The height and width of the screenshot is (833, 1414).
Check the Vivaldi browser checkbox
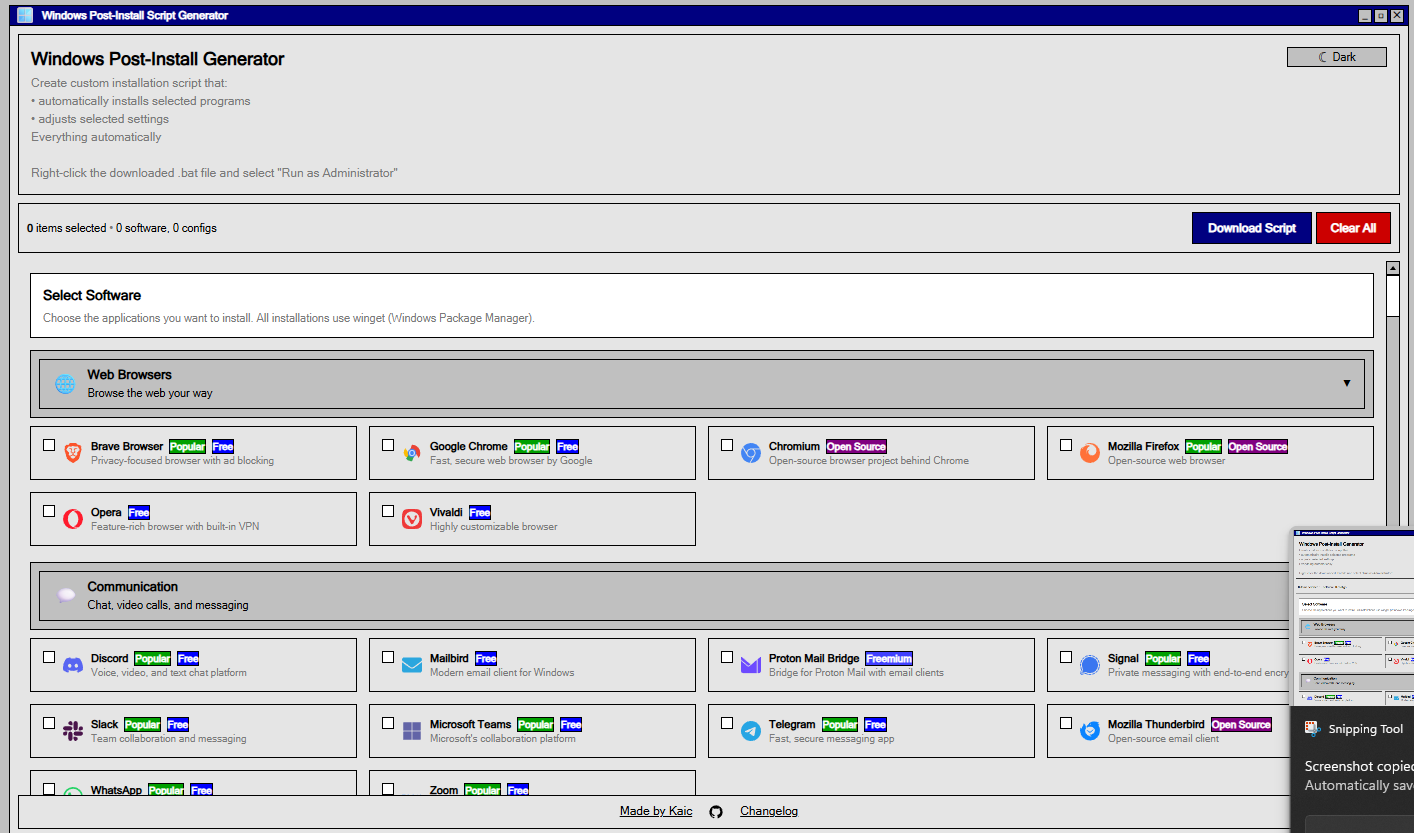pos(388,510)
